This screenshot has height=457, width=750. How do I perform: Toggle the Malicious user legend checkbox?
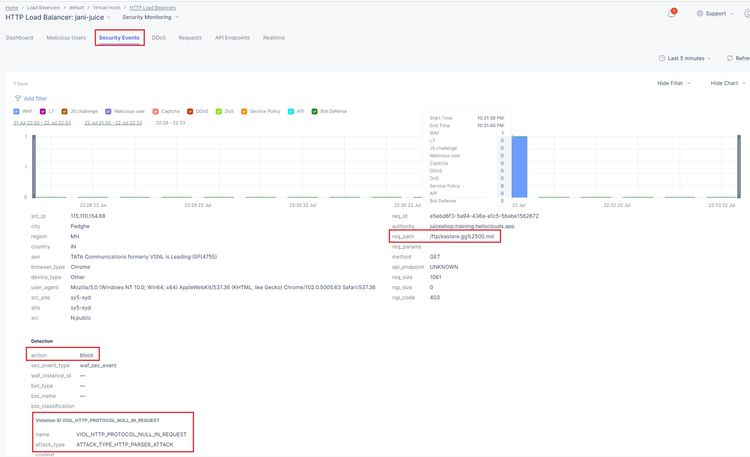[109, 111]
